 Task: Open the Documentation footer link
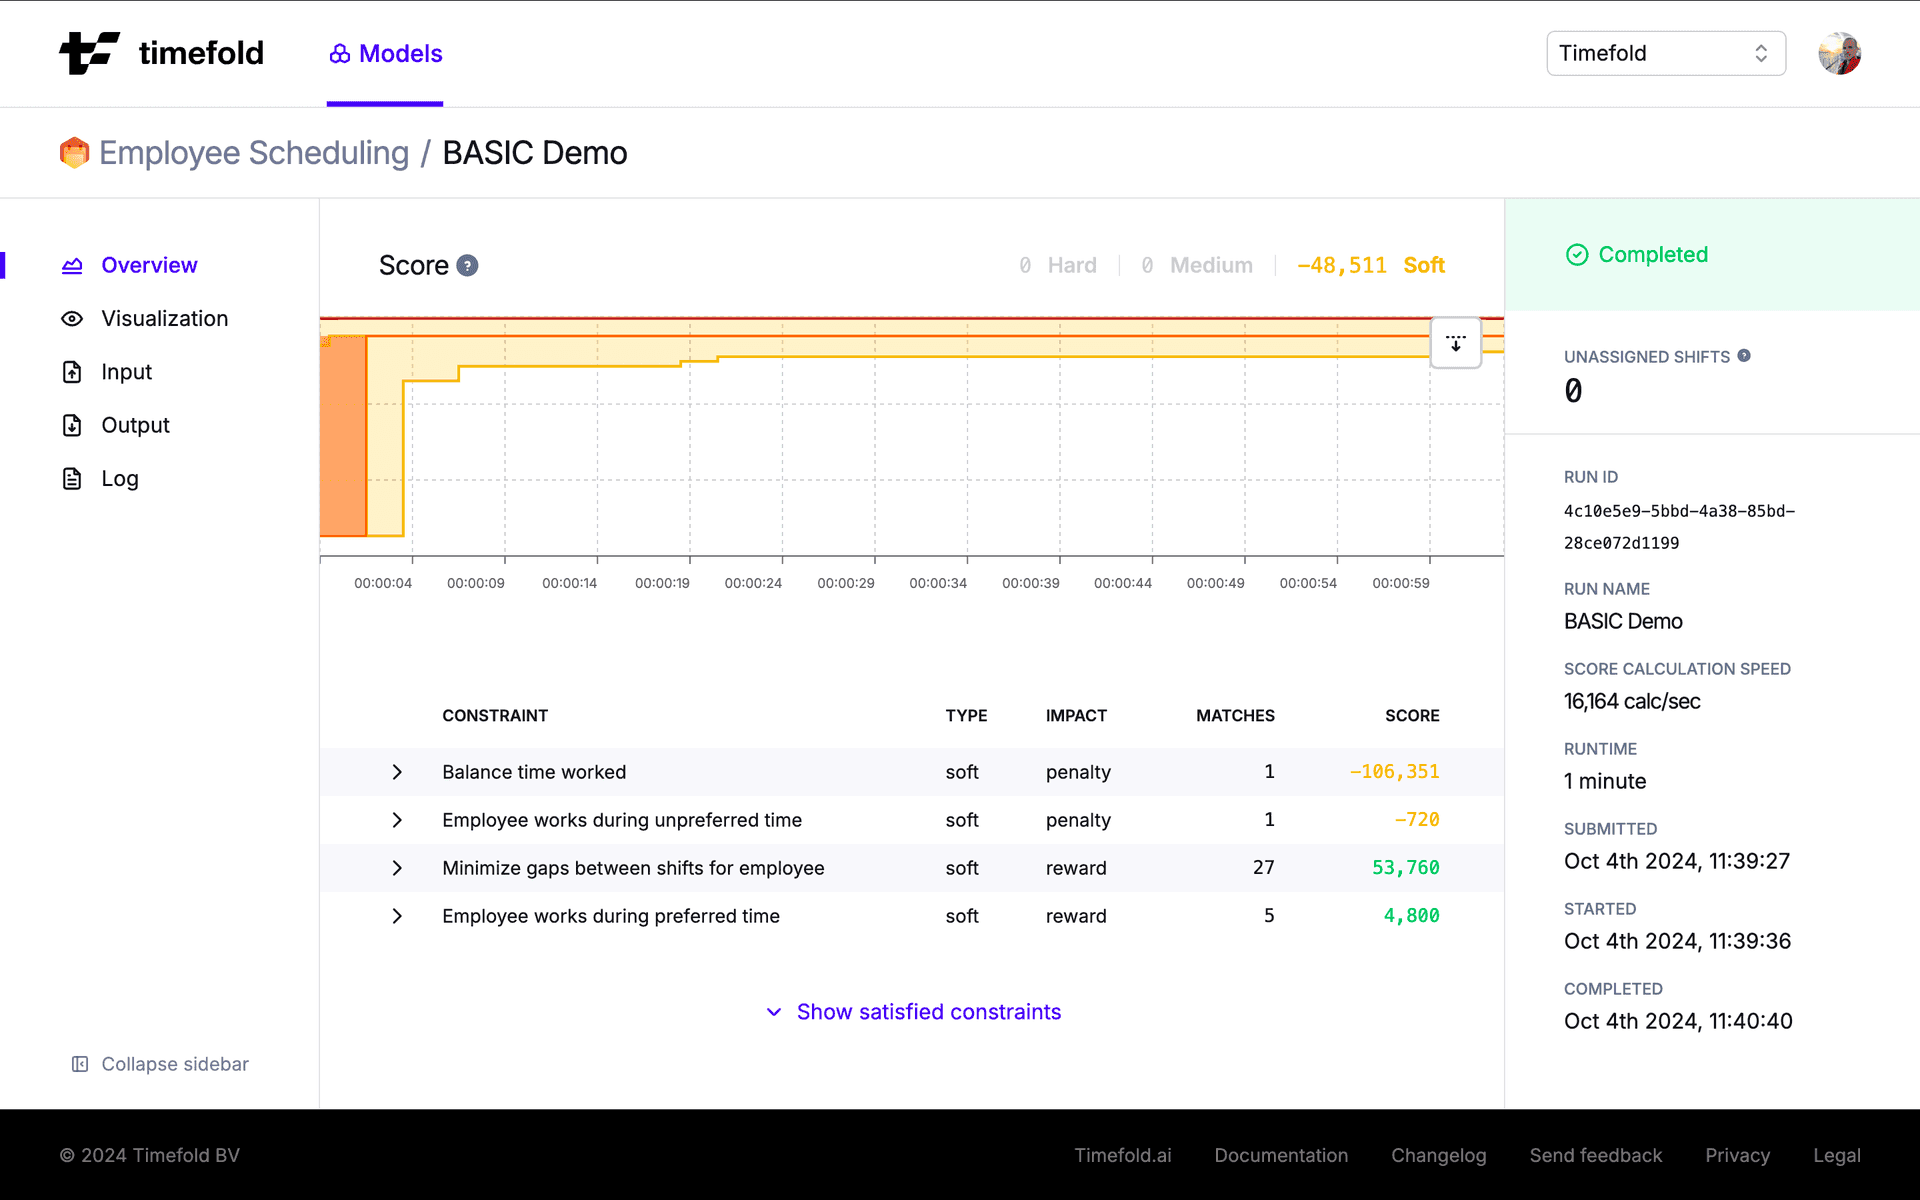coord(1281,1155)
